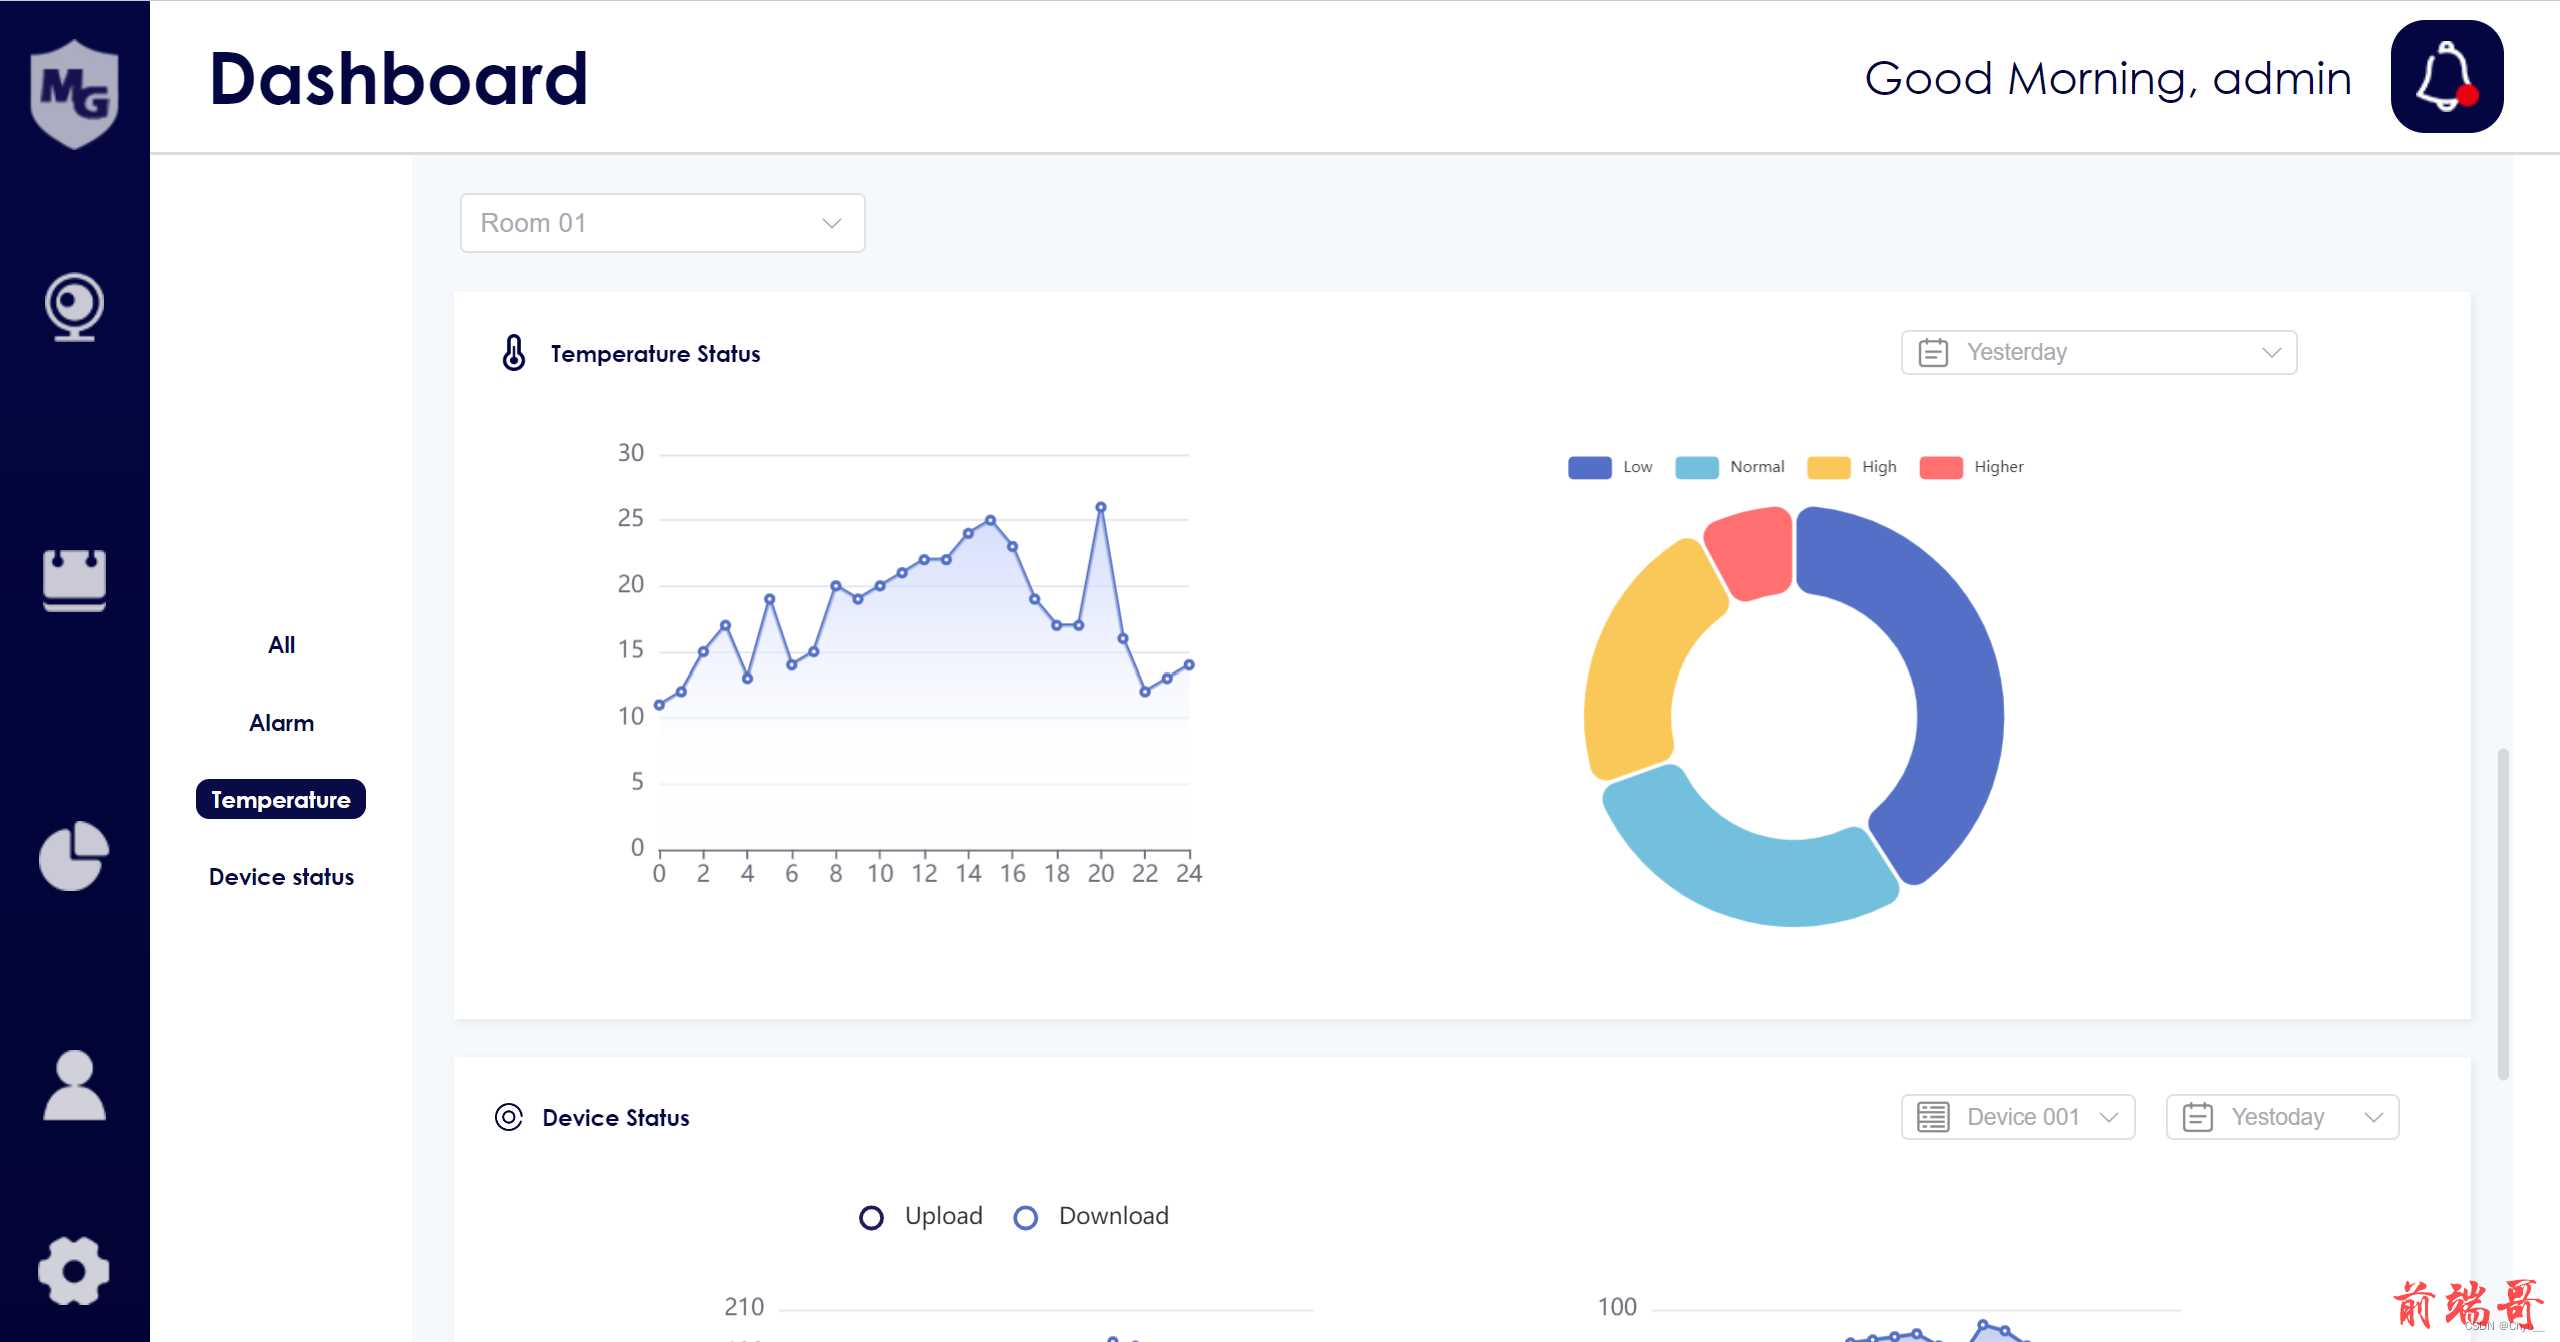
Task: Click the Device Status heading
Action: pos(616,1118)
